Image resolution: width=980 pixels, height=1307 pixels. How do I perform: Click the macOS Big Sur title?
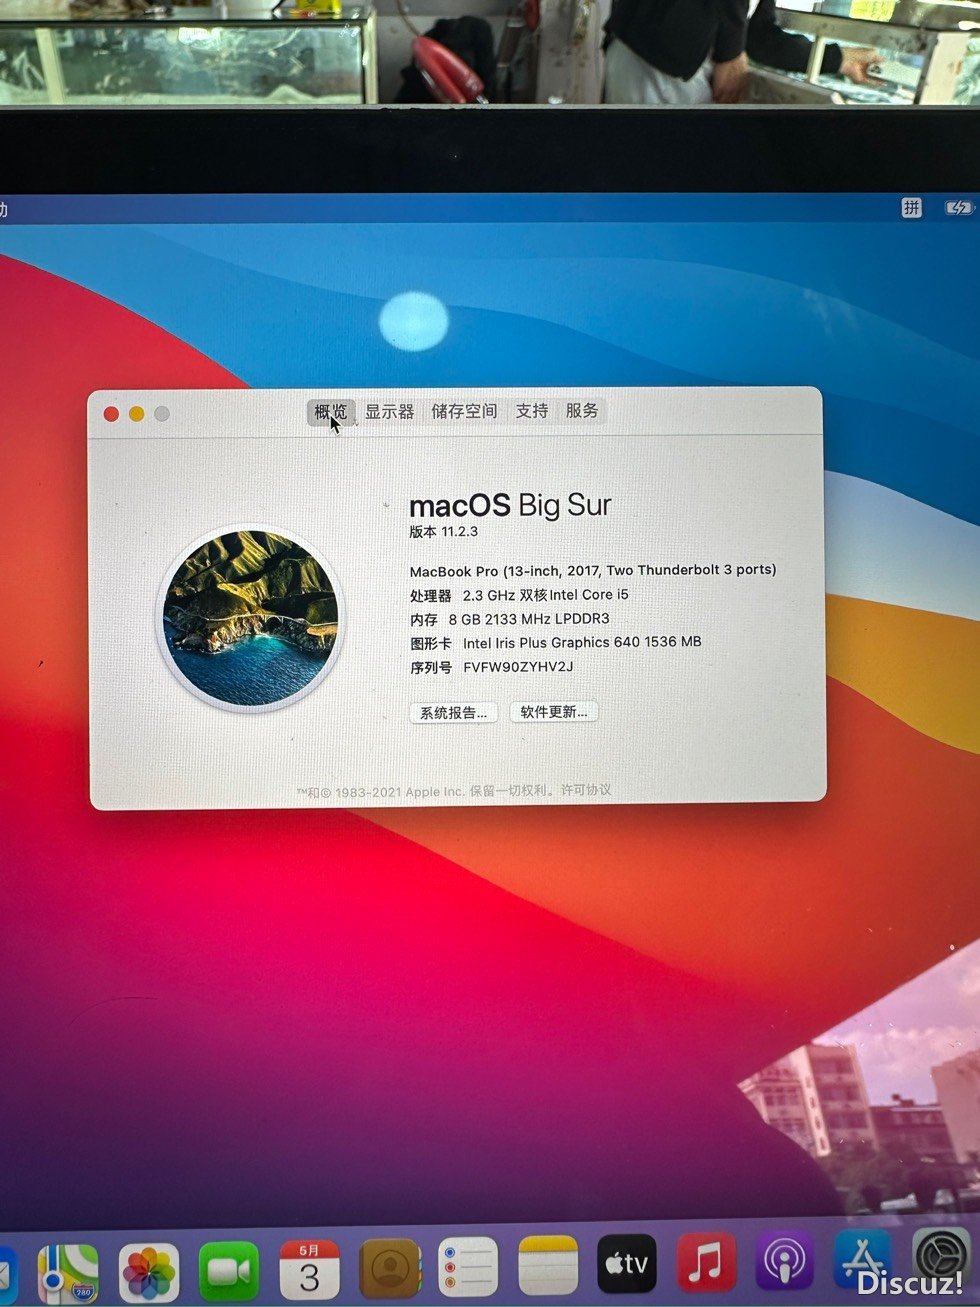[x=510, y=506]
